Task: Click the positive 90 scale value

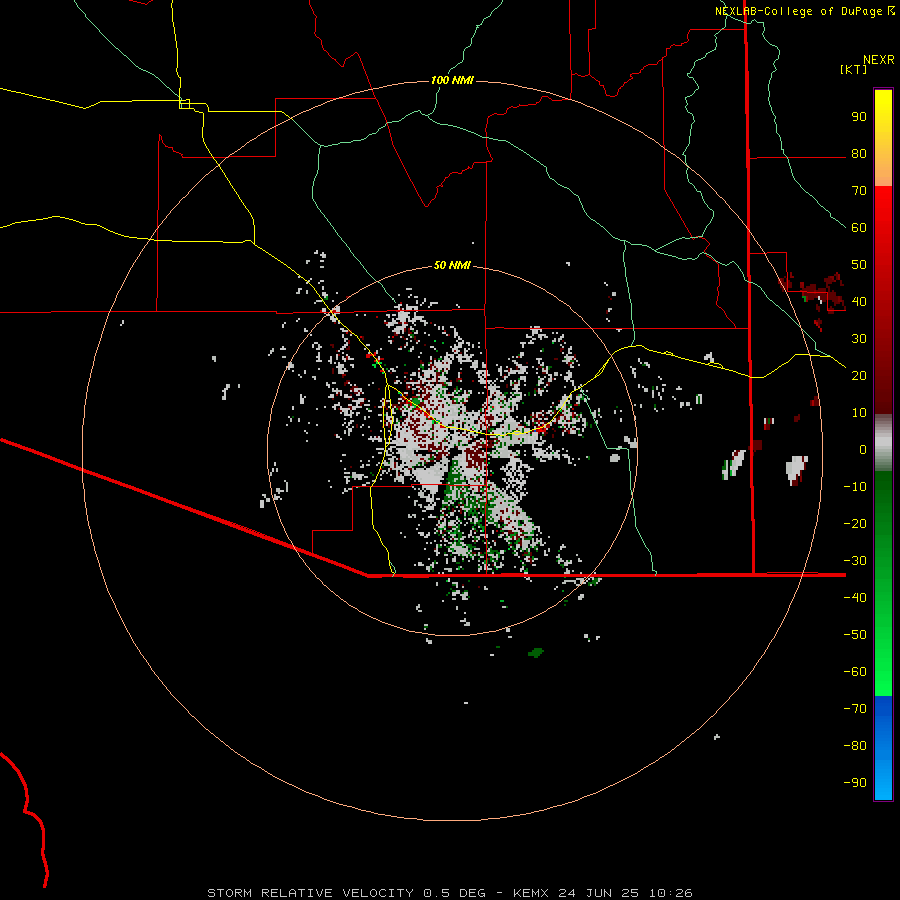Action: 859,117
